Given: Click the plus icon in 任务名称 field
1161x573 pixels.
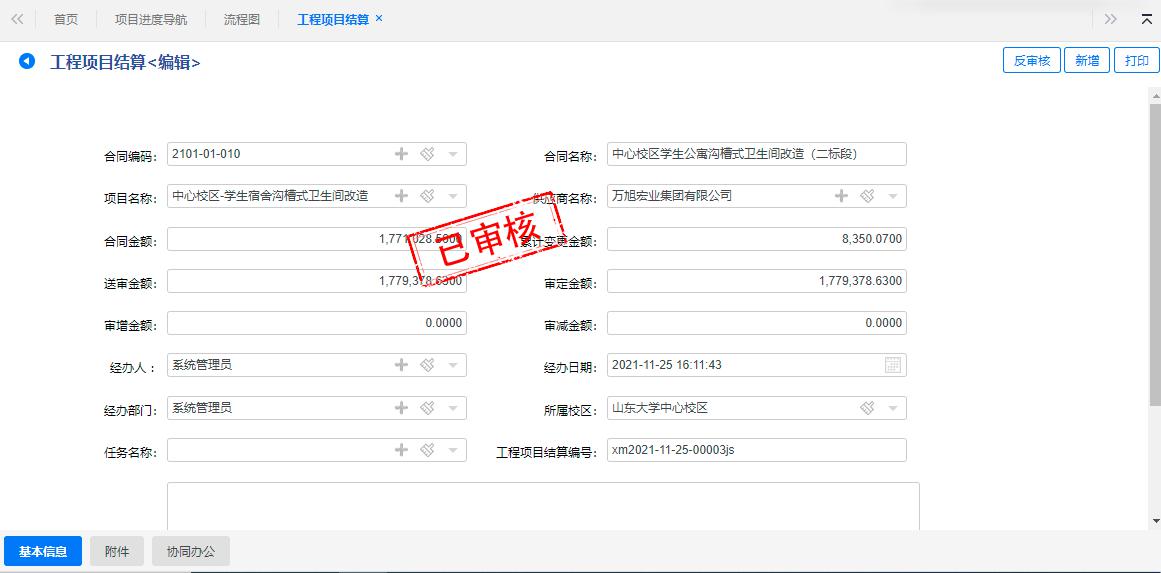Looking at the screenshot, I should pyautogui.click(x=401, y=450).
